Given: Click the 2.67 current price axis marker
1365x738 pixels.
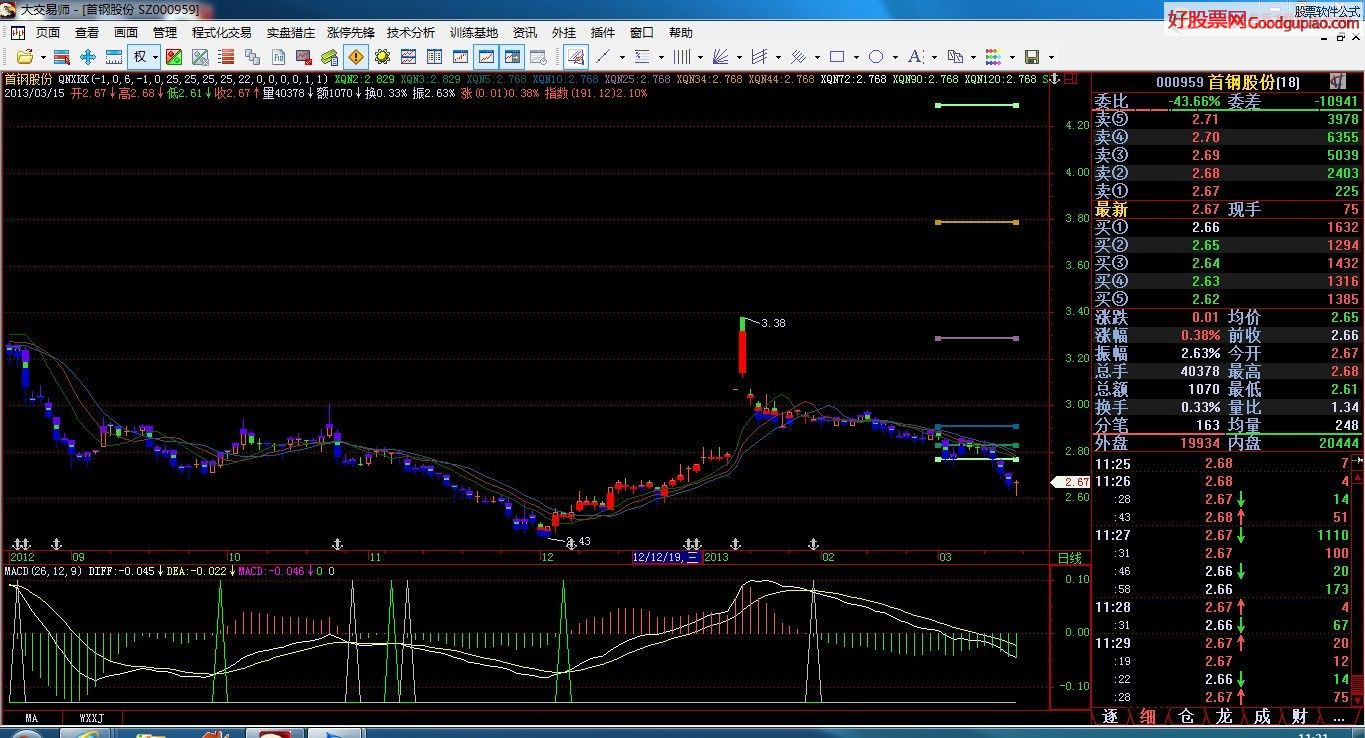Looking at the screenshot, I should pos(1073,482).
